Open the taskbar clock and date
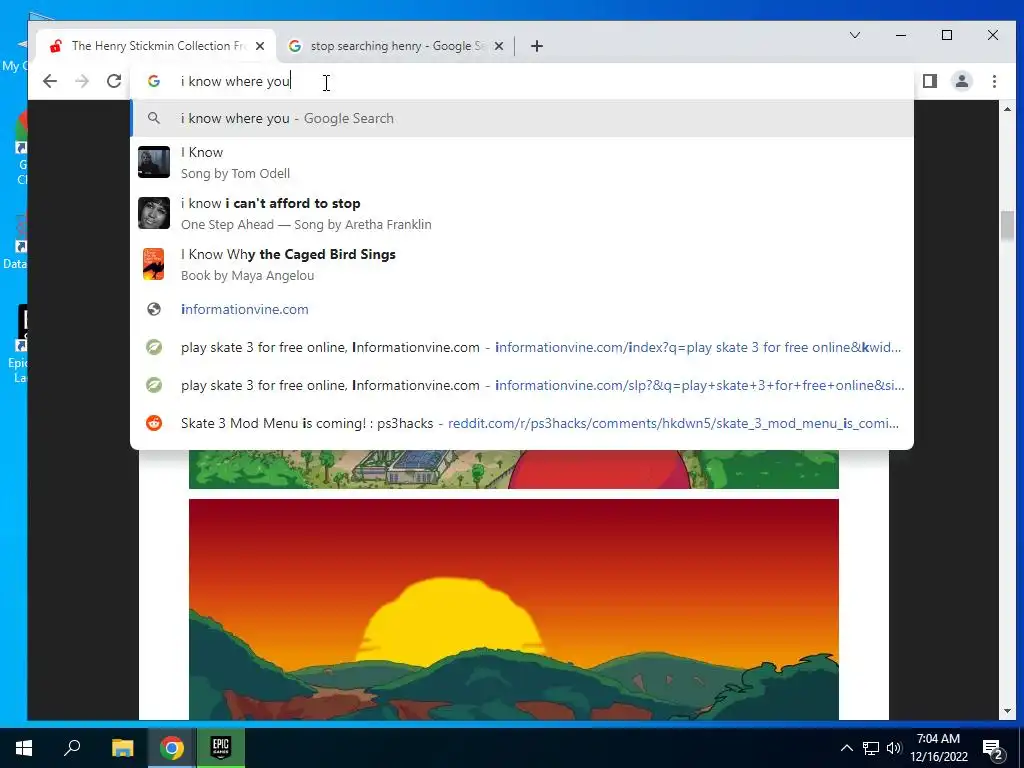 coord(939,748)
